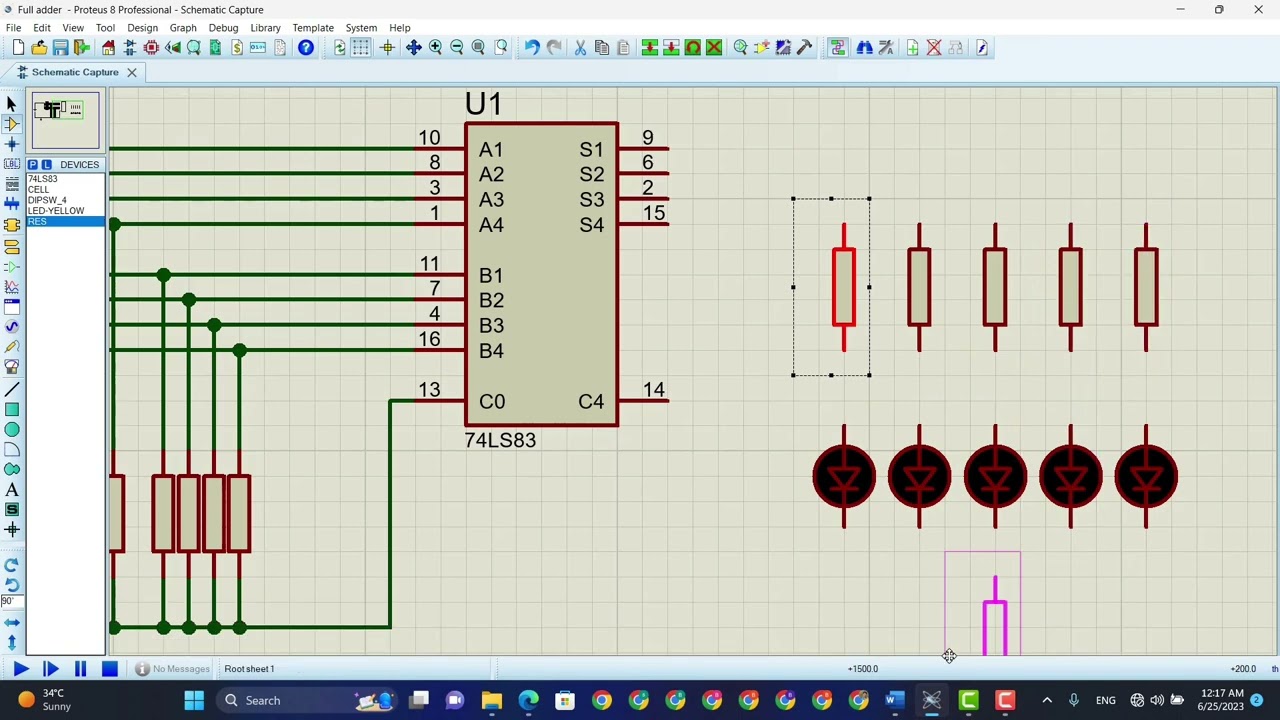Select the 2D Line graphics tool
1280x720 pixels.
[12, 388]
